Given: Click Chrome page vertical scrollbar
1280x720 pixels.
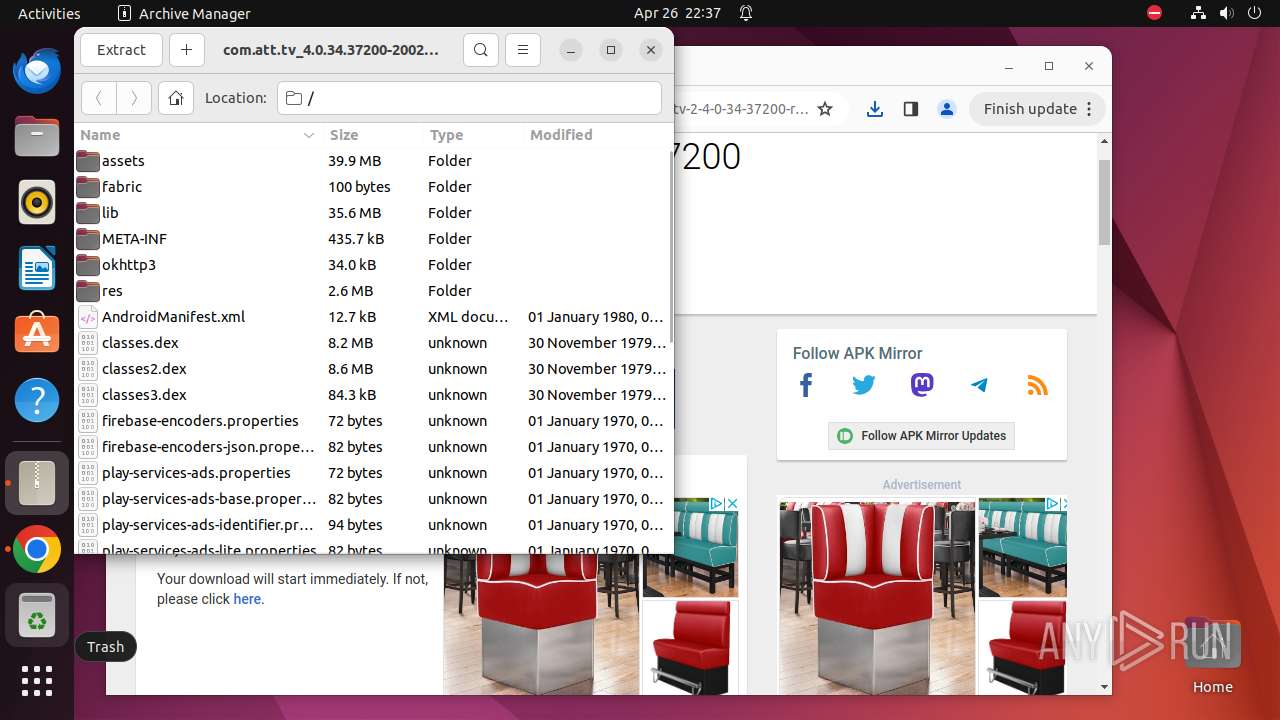Looking at the screenshot, I should [x=1104, y=202].
